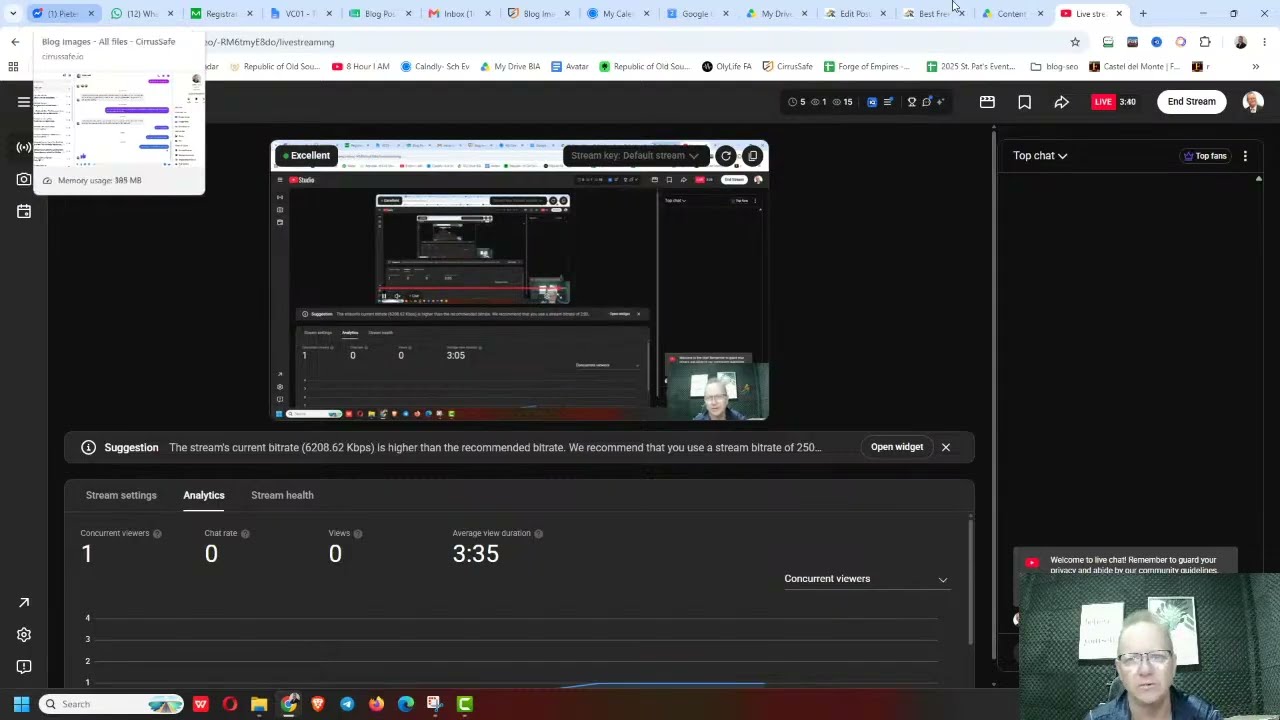Click the Top fans button
Viewport: 1280px width, 720px height.
click(1204, 156)
